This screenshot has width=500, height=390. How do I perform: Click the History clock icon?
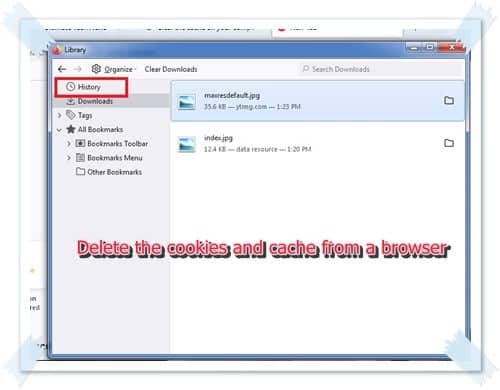click(x=70, y=87)
